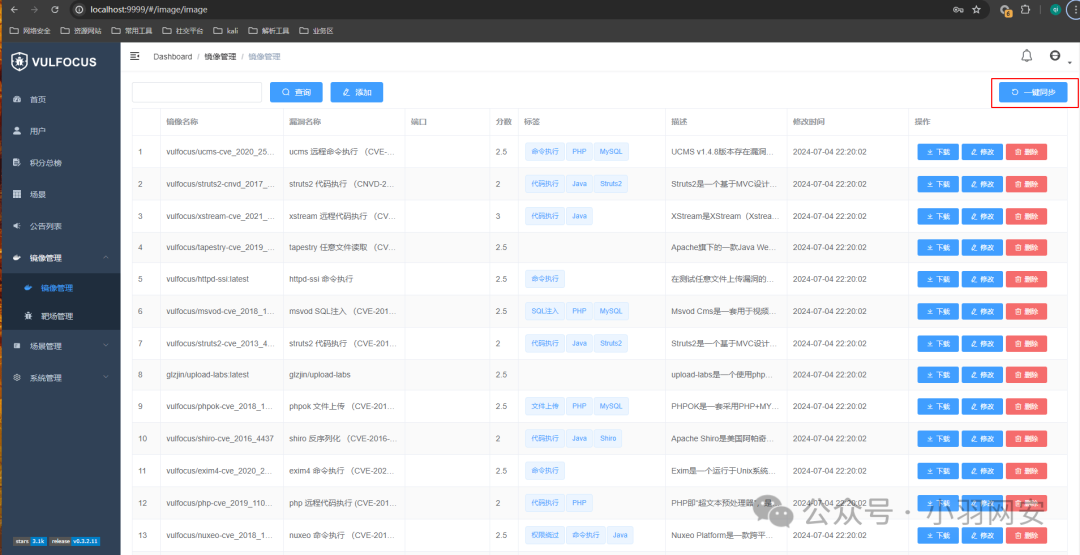Open the 解析工具 bookmark folder
1080x555 pixels.
click(269, 31)
